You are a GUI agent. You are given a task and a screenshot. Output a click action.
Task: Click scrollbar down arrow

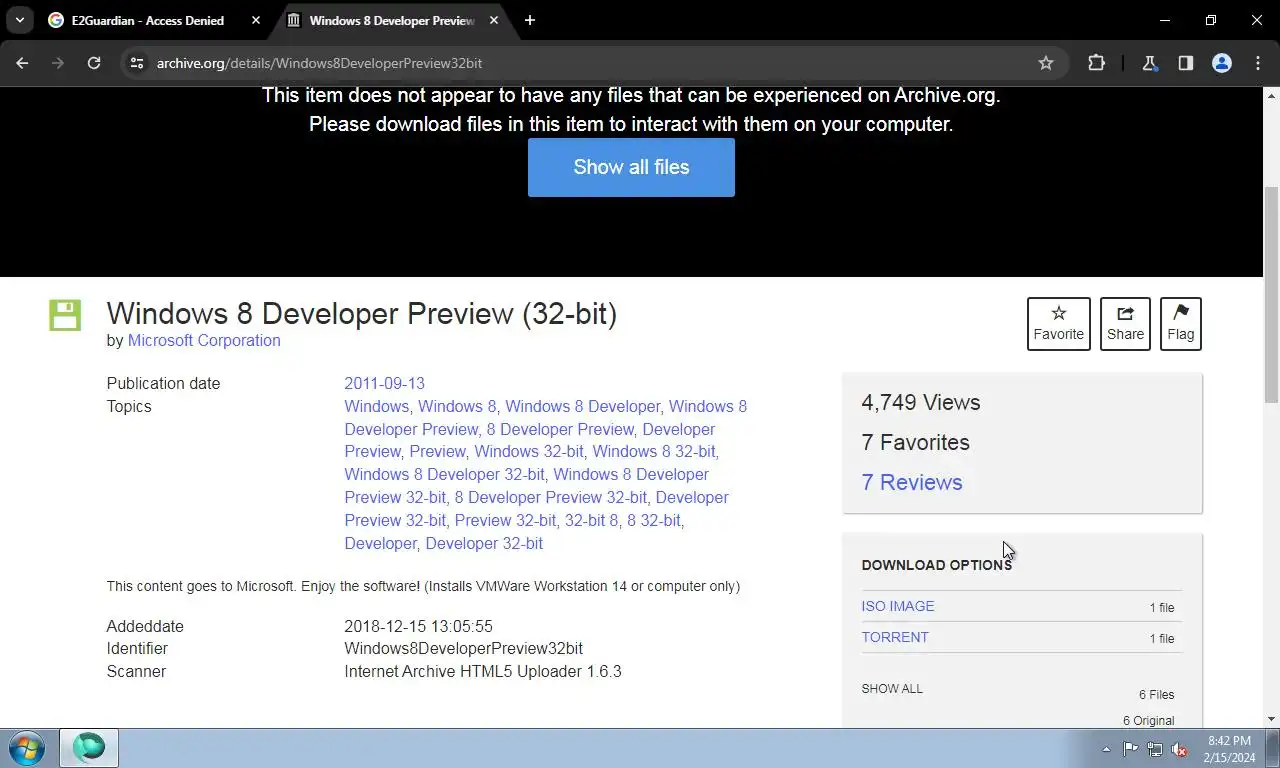tap(1272, 719)
